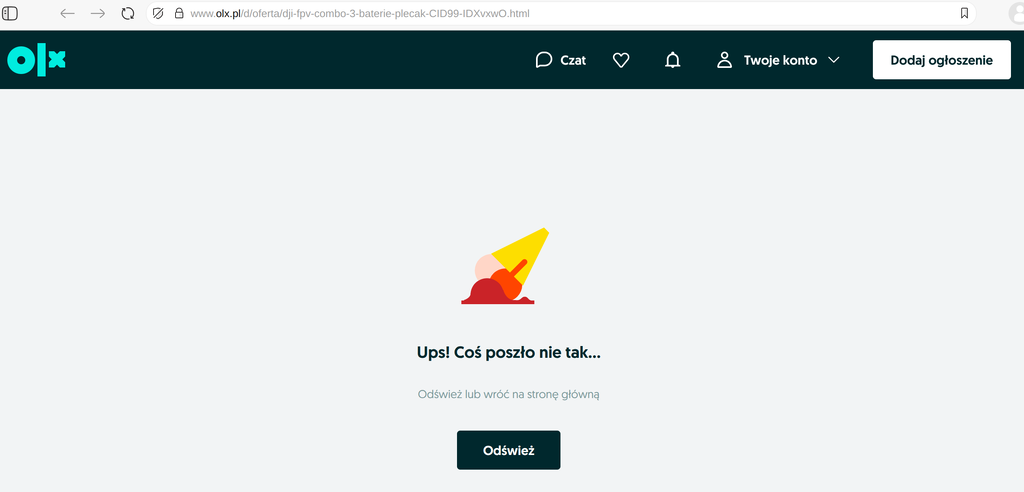The height and width of the screenshot is (492, 1024).
Task: Click the dark Odśwież button
Action: tap(508, 450)
